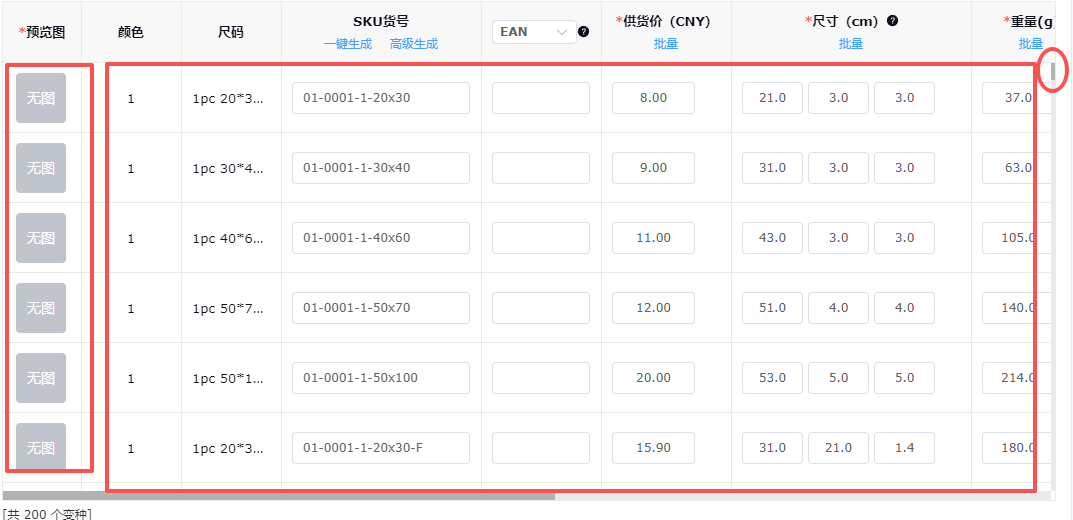Click the weight field showing 105.0

1017,237
